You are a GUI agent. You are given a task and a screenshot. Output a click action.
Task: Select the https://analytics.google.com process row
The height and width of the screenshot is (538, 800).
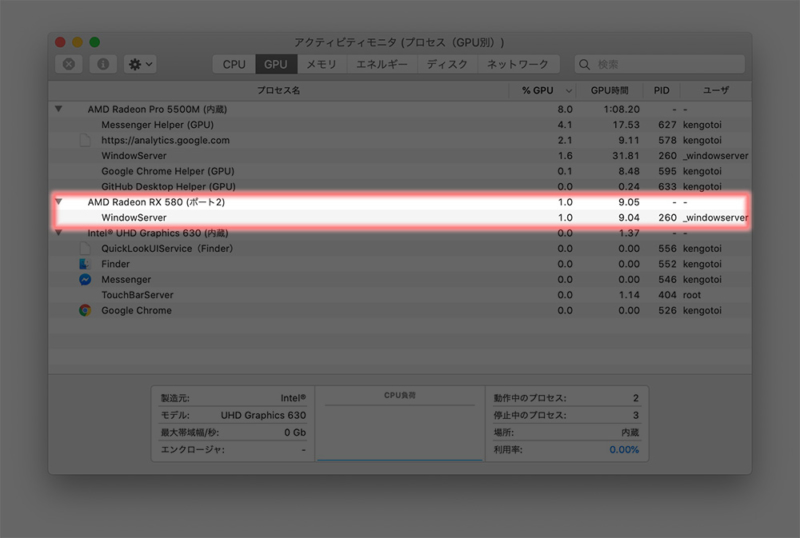point(399,140)
